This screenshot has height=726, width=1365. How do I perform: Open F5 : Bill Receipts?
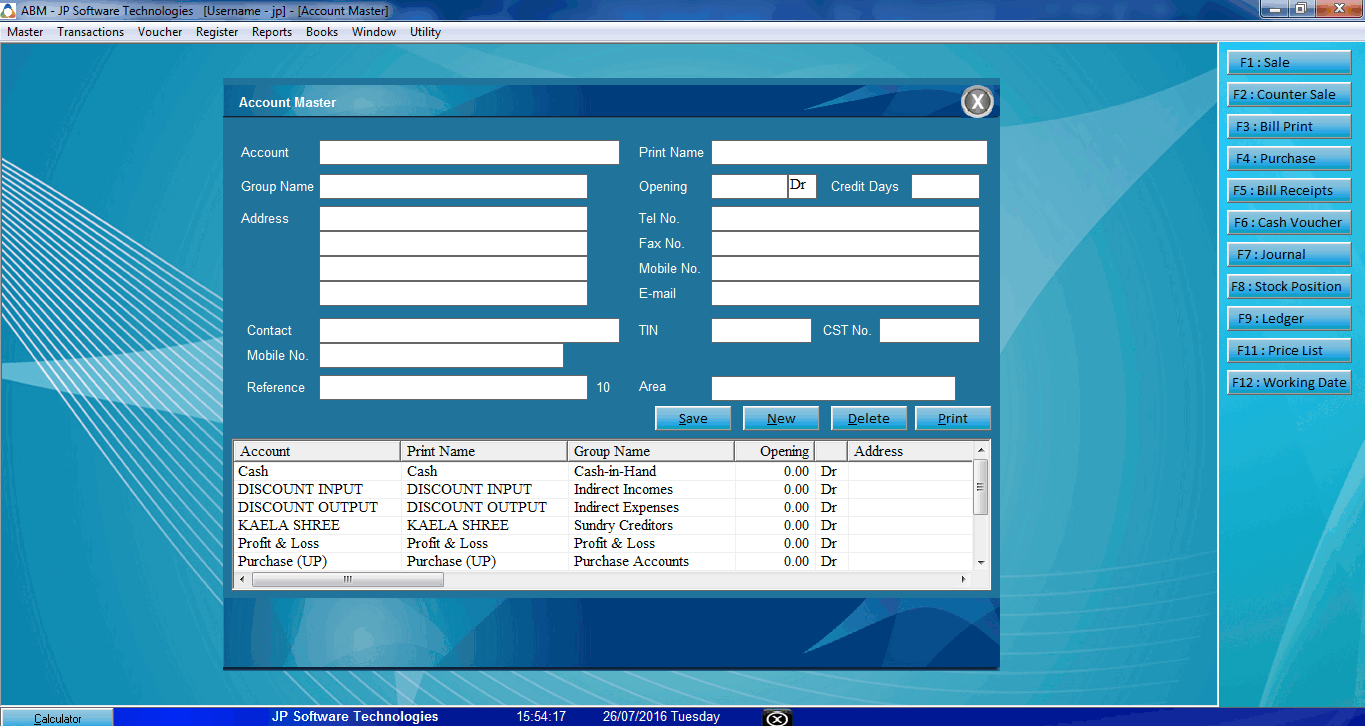point(1289,190)
